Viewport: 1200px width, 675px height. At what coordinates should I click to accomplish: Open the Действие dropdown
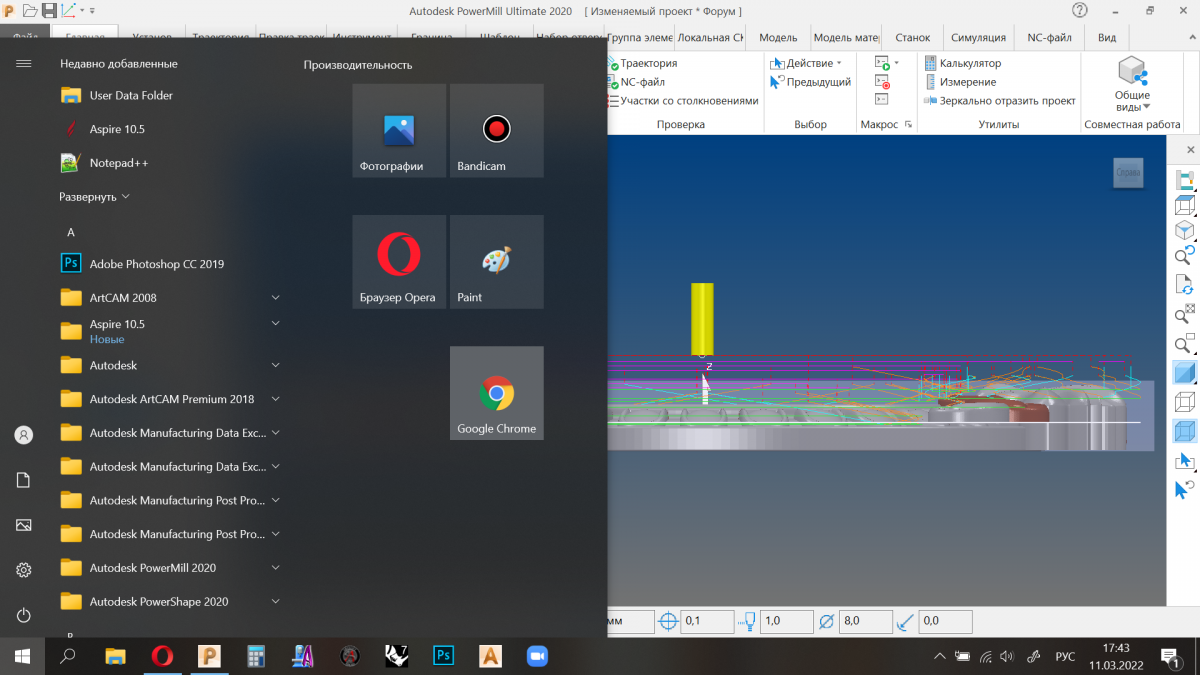click(x=806, y=63)
